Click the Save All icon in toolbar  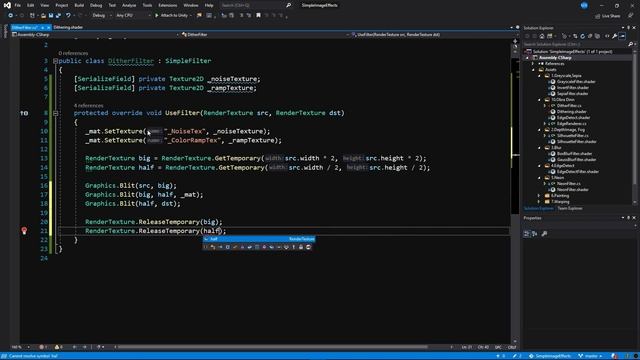[x=58, y=16]
